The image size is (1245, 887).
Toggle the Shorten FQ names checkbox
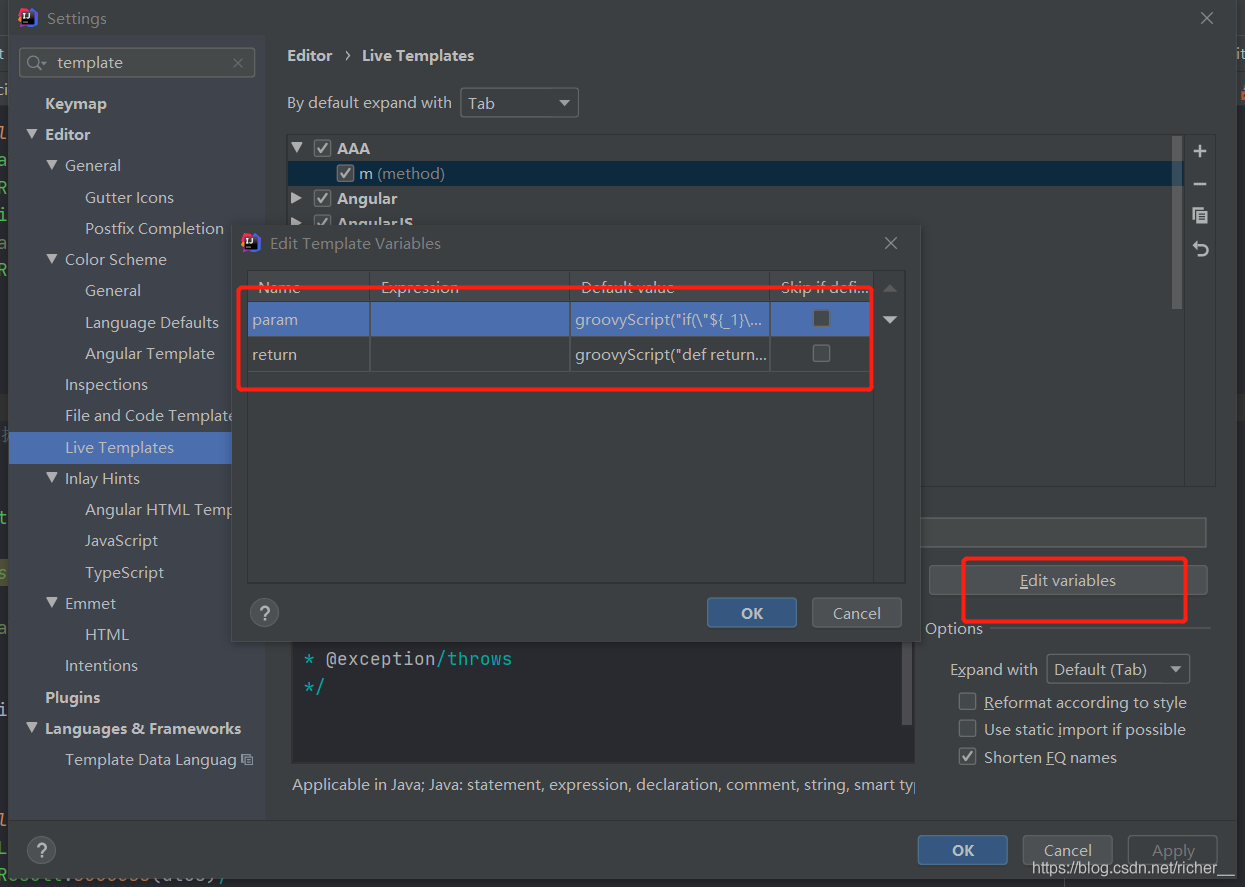pos(967,757)
